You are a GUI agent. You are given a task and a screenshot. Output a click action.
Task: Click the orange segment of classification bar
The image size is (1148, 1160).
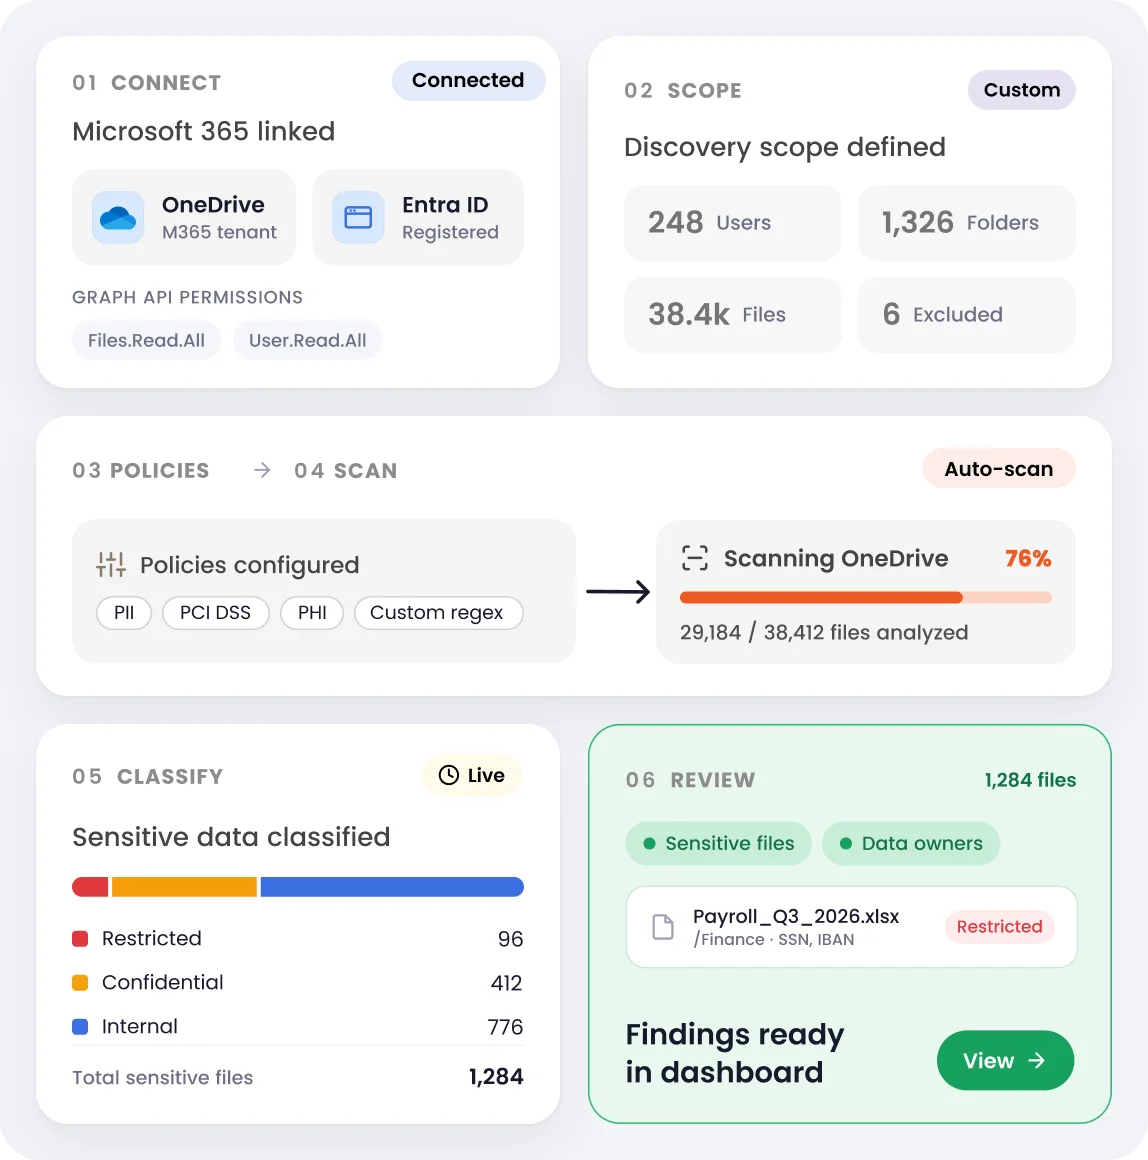pos(184,886)
